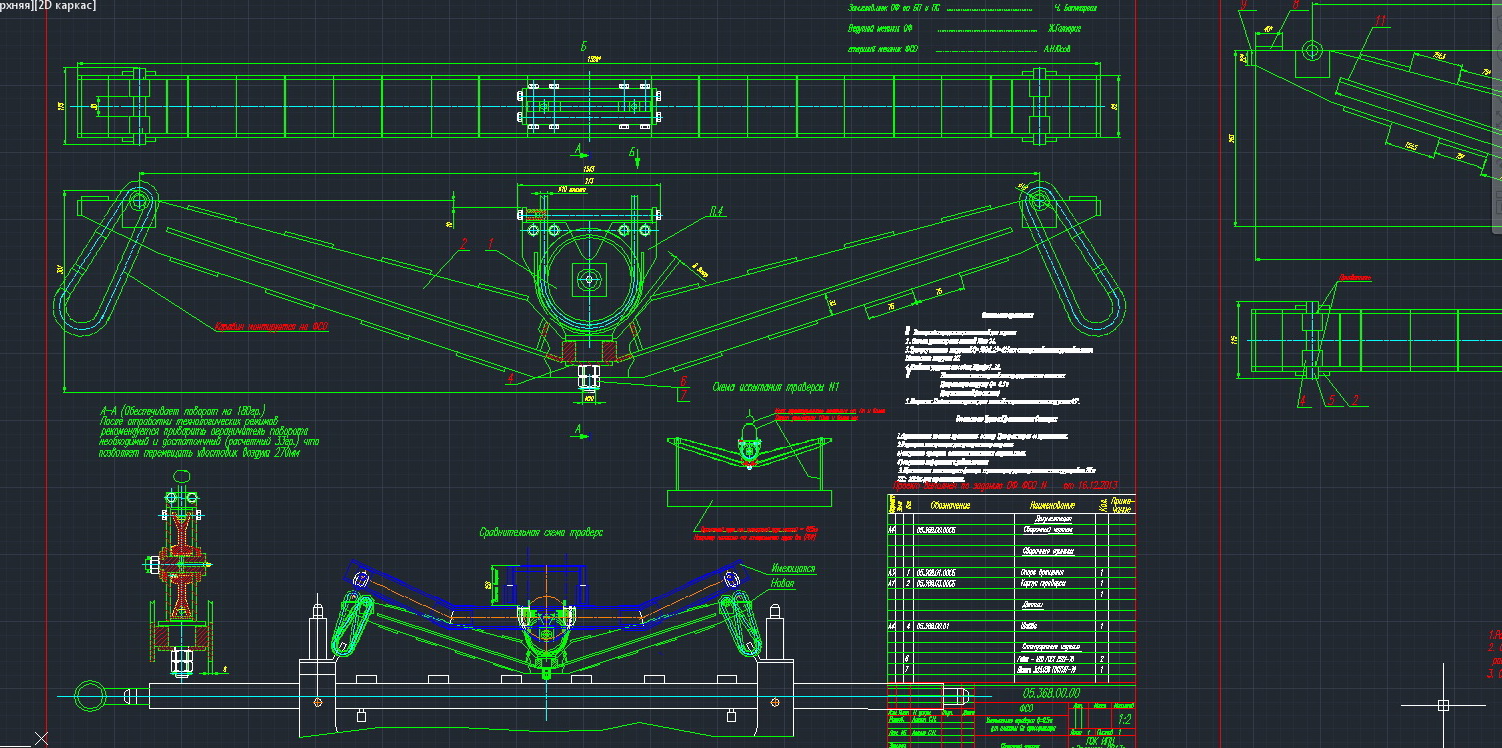Select the heading 'Сравнительная схема траверс'
Image resolution: width=1502 pixels, height=748 pixels.
(541, 534)
